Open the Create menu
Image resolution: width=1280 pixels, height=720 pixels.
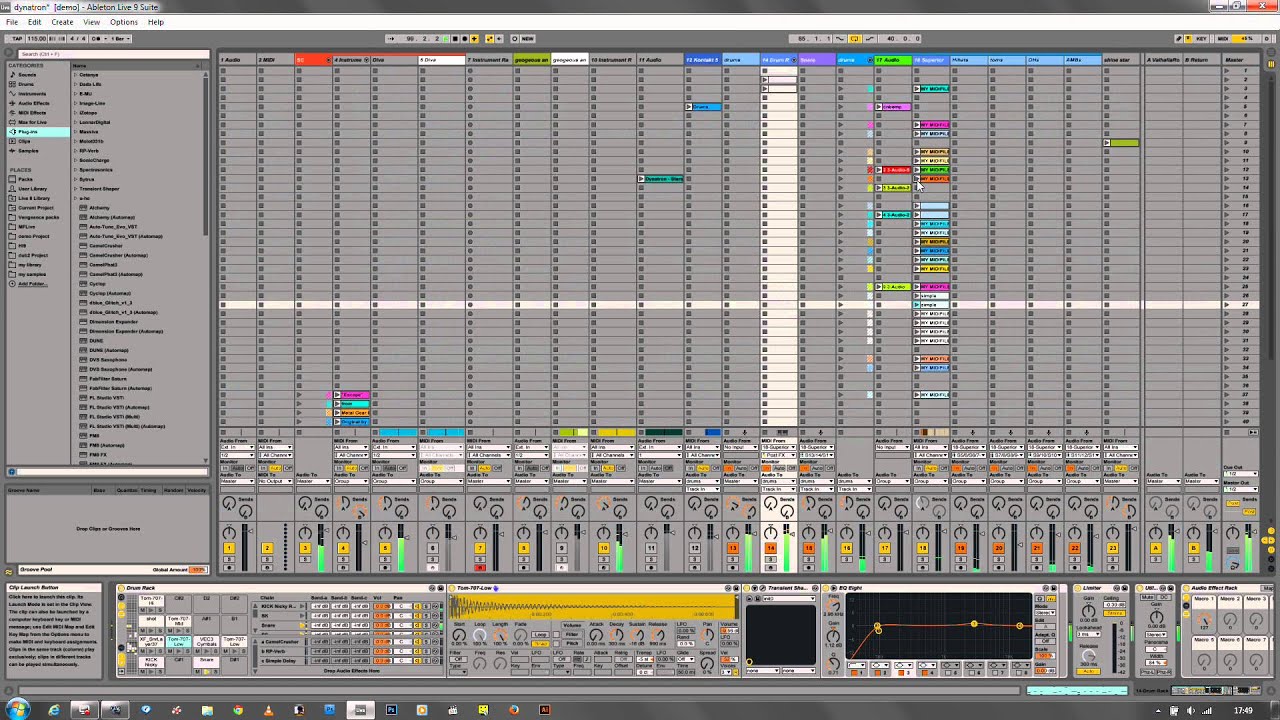tap(62, 22)
